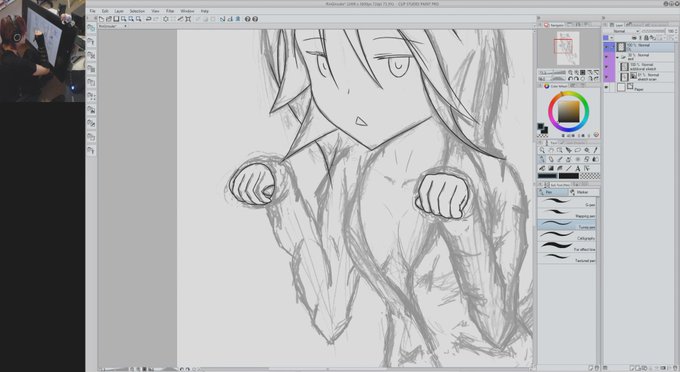The height and width of the screenshot is (372, 680).
Task: Select the Calligraphy brush
Action: (567, 236)
